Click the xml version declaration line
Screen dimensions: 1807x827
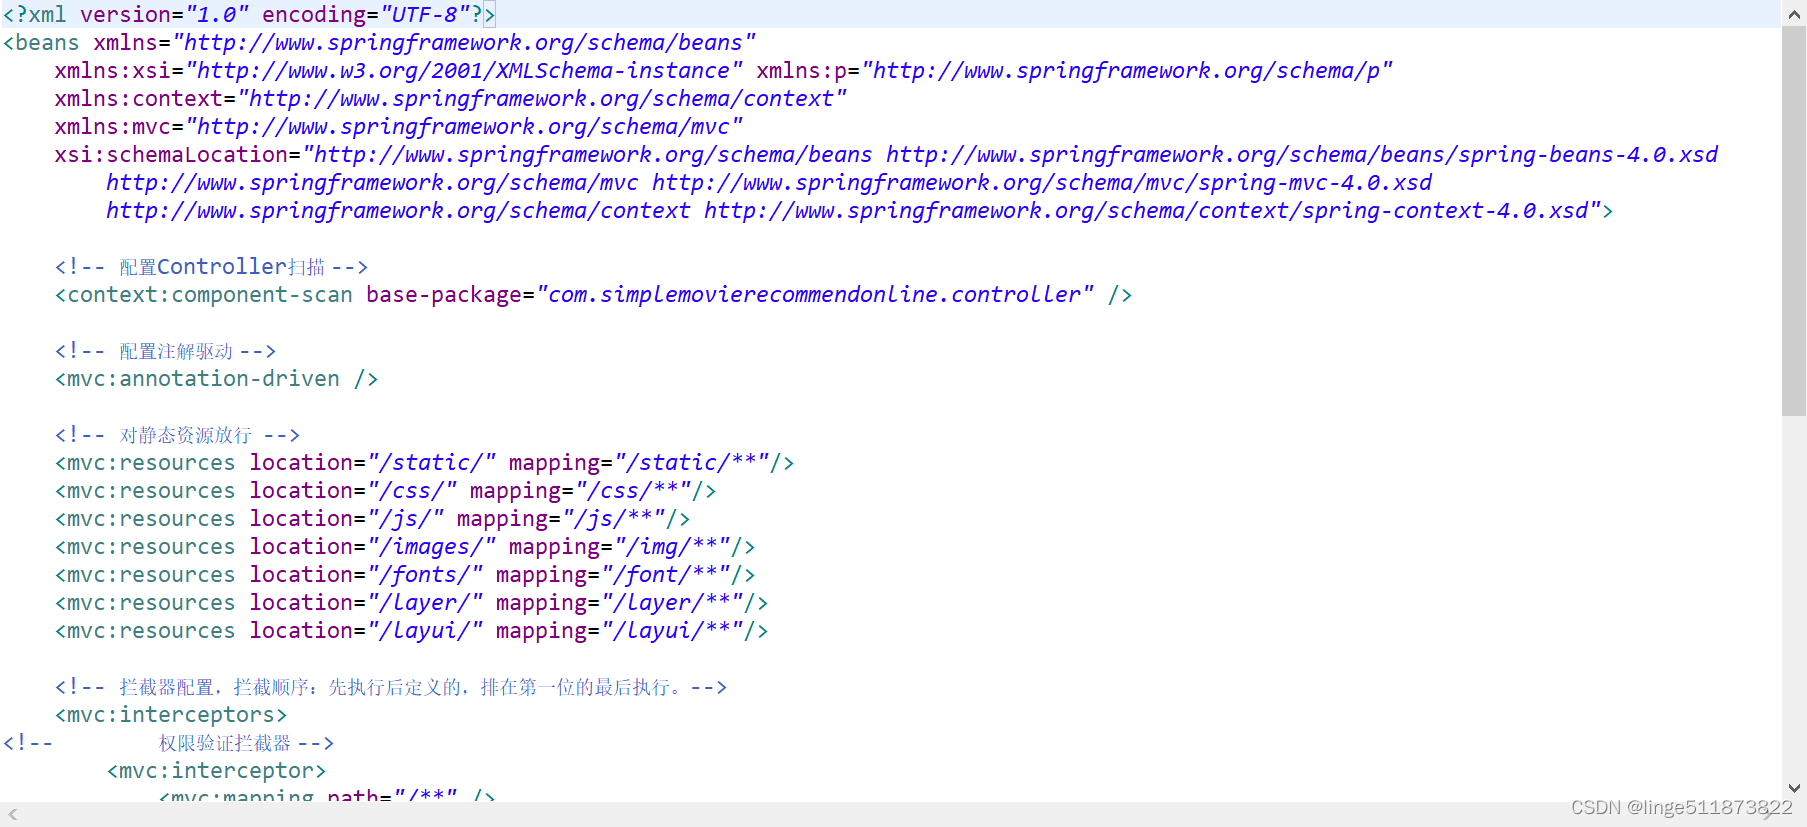(x=249, y=14)
